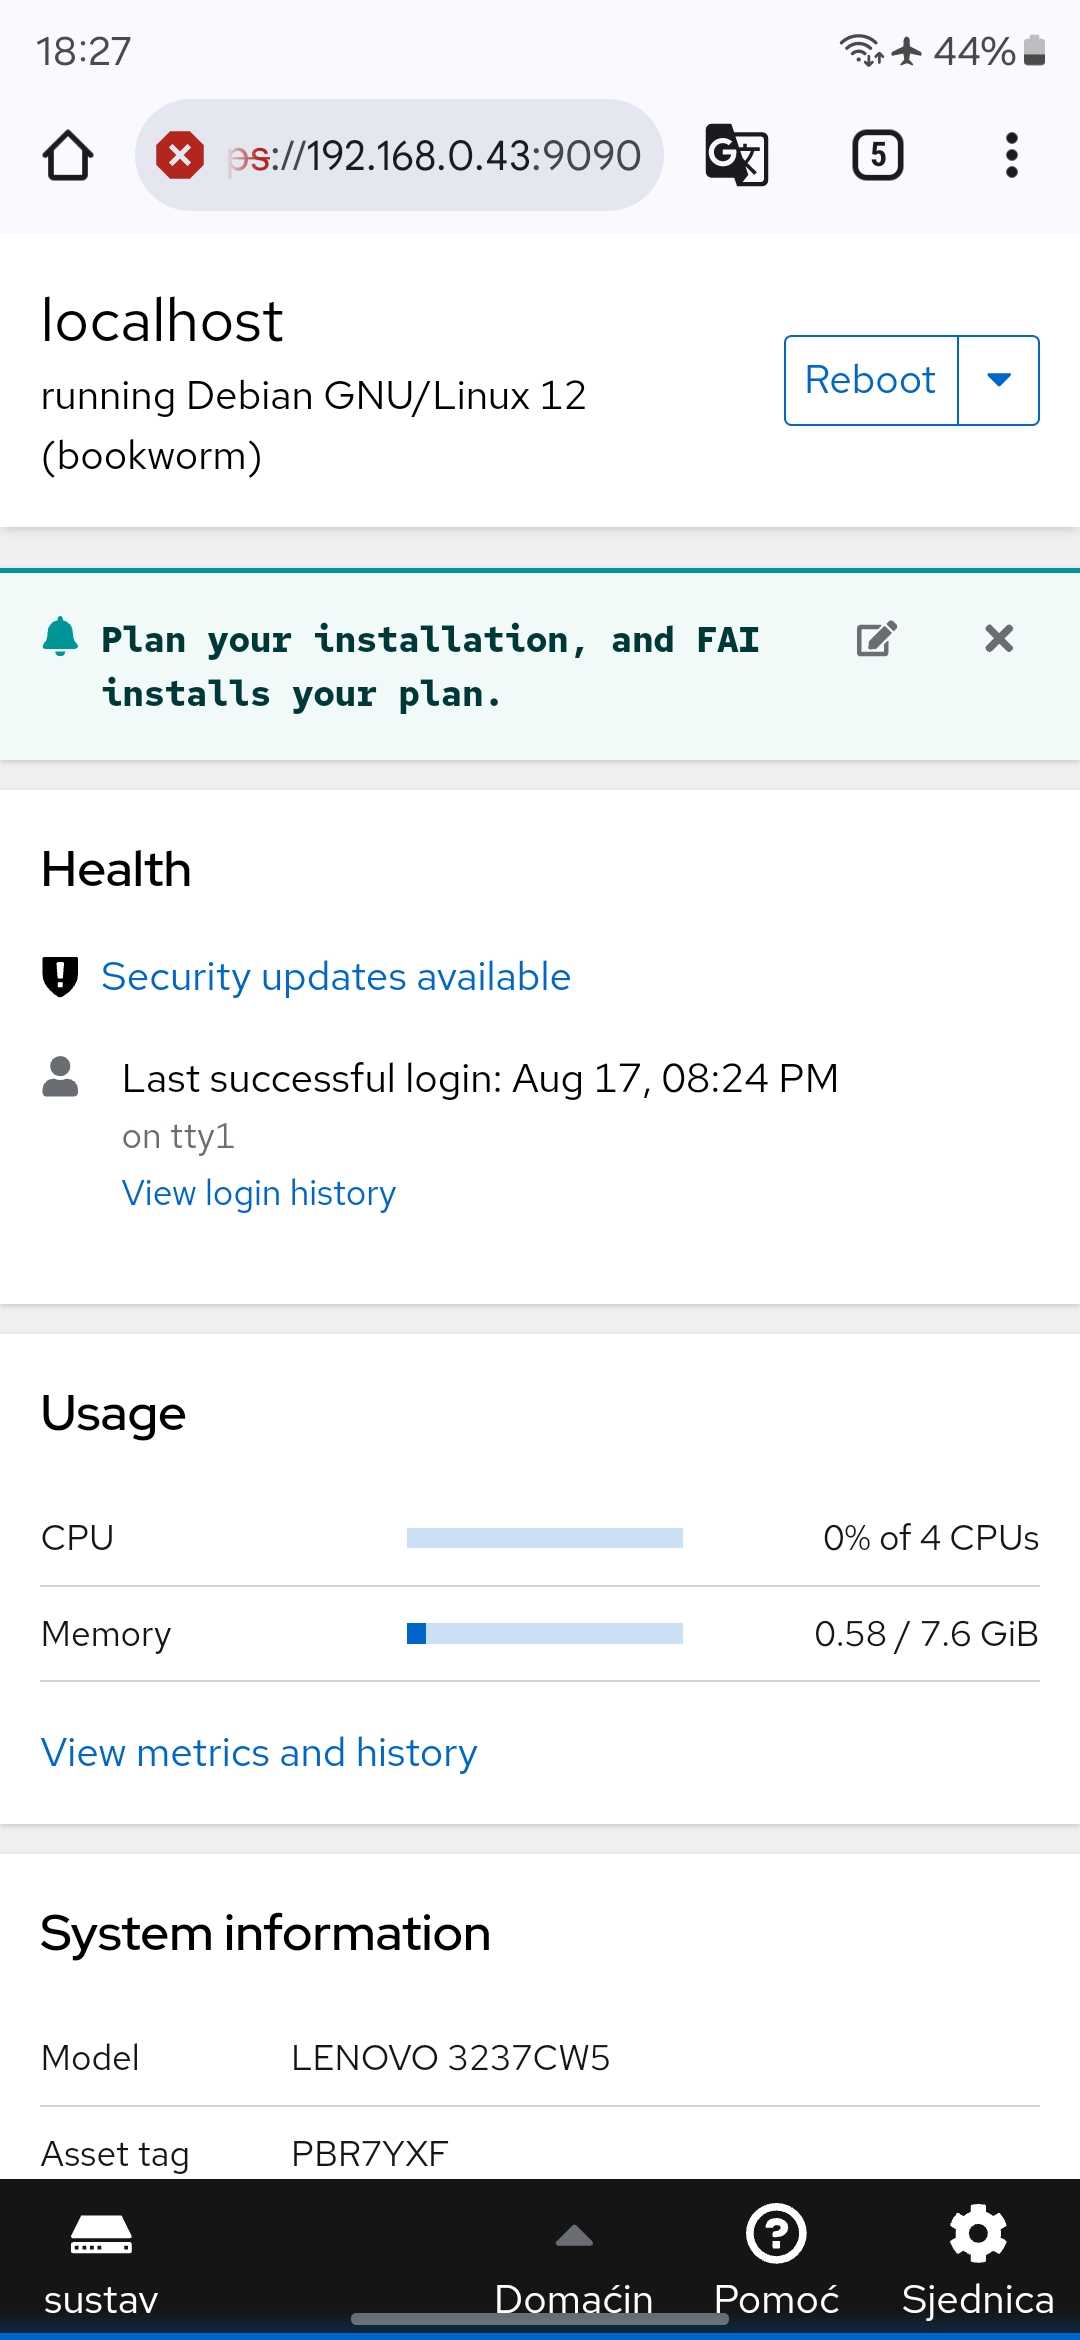Open the Sjednica session menu
The height and width of the screenshot is (2340, 1080).
(978, 2262)
